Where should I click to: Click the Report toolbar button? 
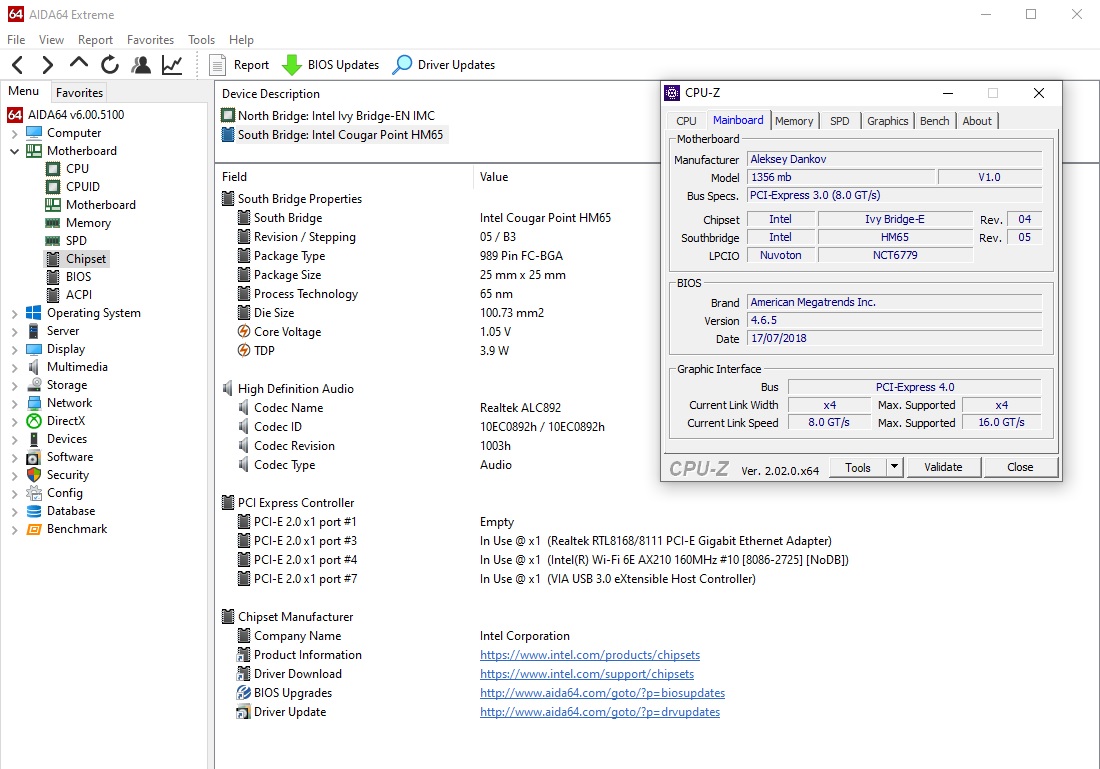(239, 65)
